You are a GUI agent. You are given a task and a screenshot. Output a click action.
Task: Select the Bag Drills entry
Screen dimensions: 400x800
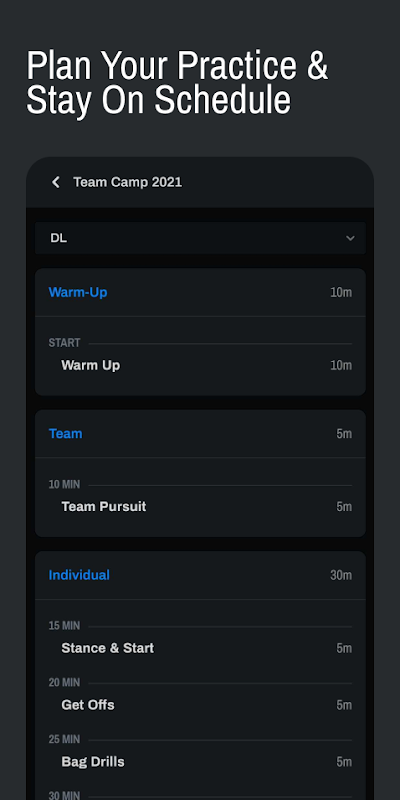(x=200, y=762)
